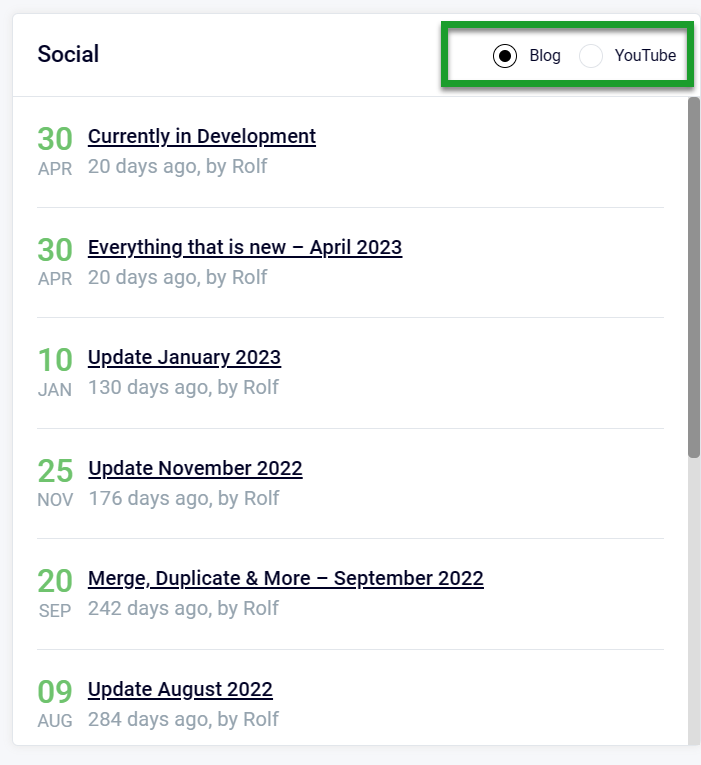Switch feed to the YouTube radio option
Viewport: 701px width, 765px height.
coord(591,56)
